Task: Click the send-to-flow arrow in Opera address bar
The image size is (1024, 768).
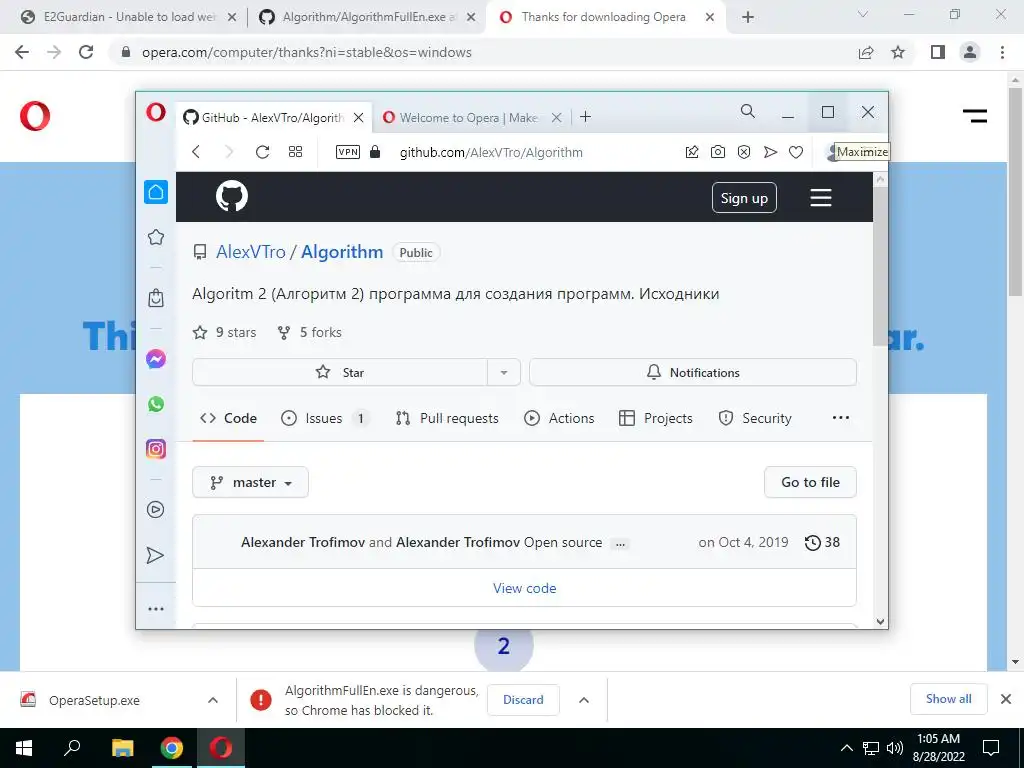Action: click(x=770, y=152)
